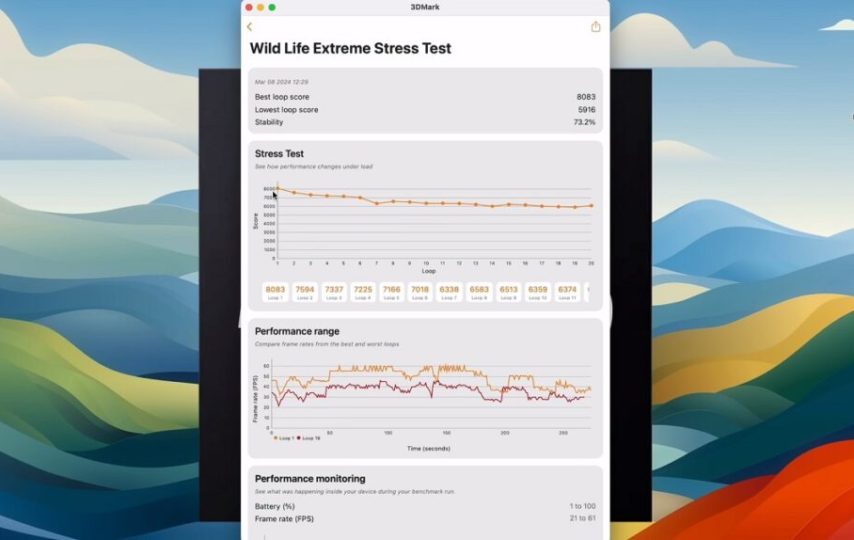Pick the Loop 5 score card 7166

coord(391,291)
